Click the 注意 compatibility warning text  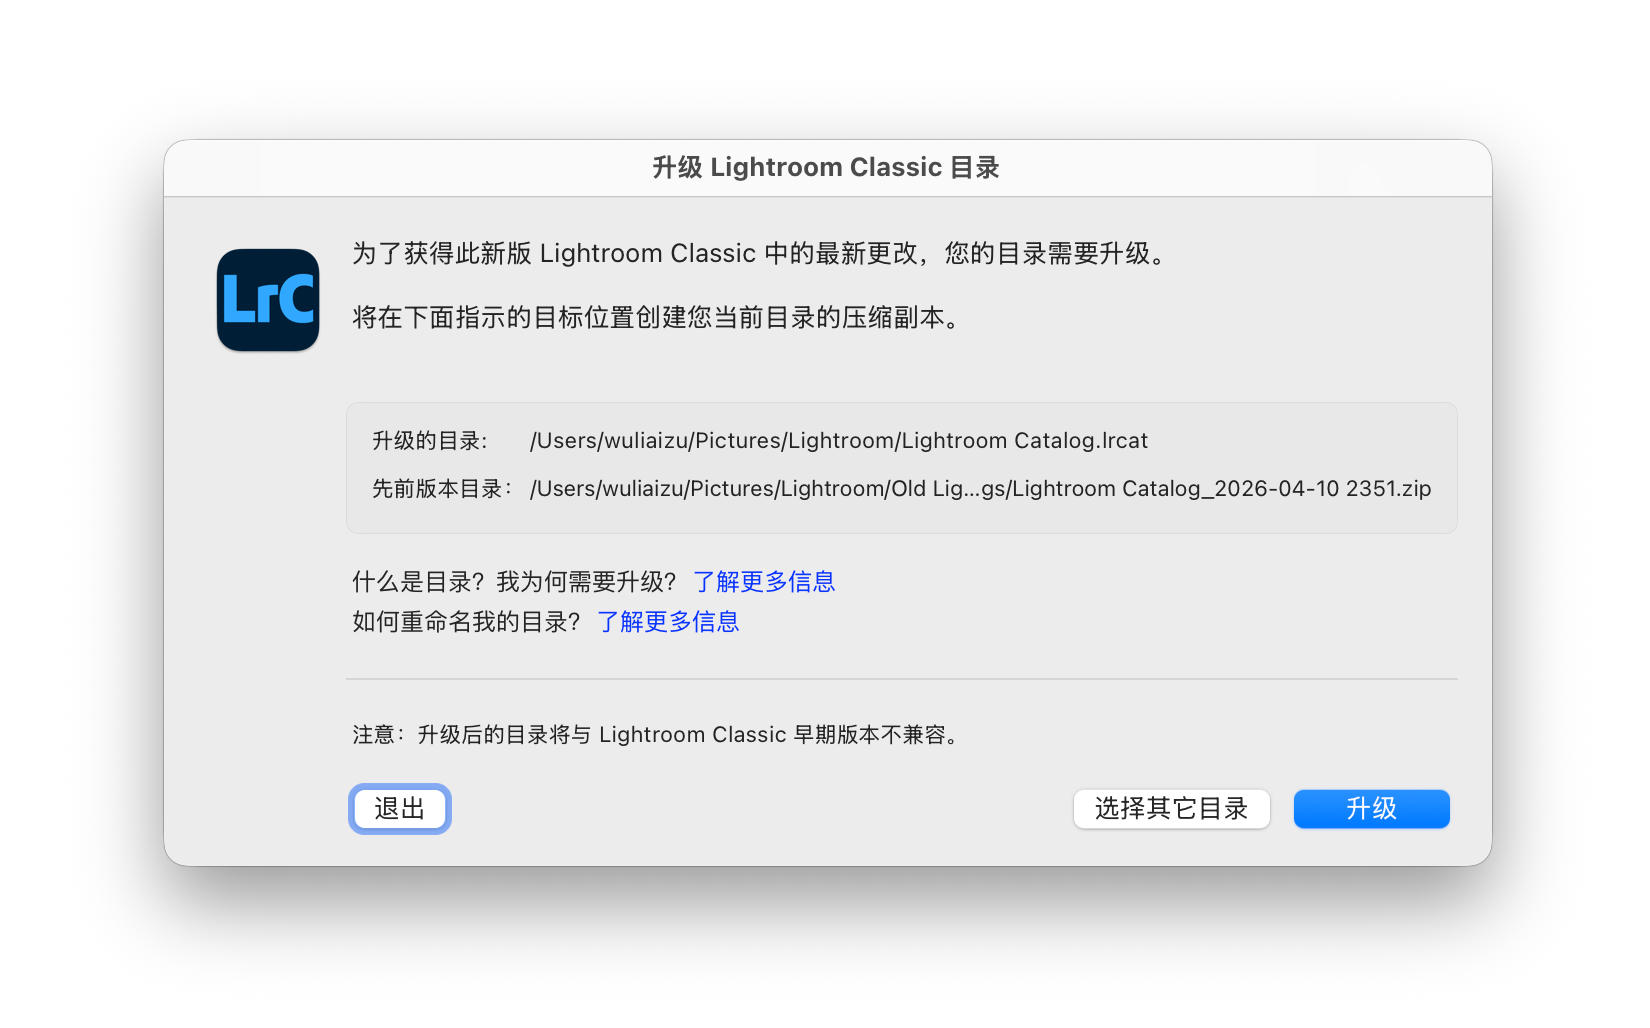656,735
